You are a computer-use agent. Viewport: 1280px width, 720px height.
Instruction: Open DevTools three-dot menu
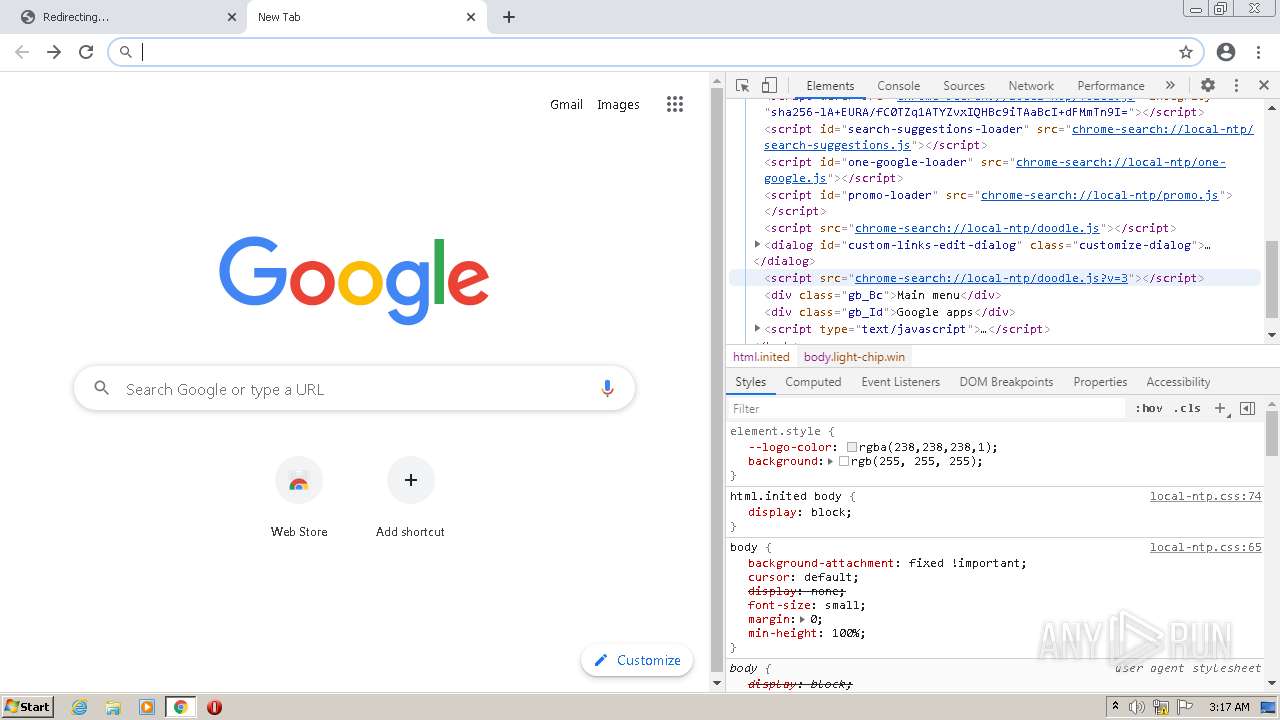click(x=1236, y=85)
